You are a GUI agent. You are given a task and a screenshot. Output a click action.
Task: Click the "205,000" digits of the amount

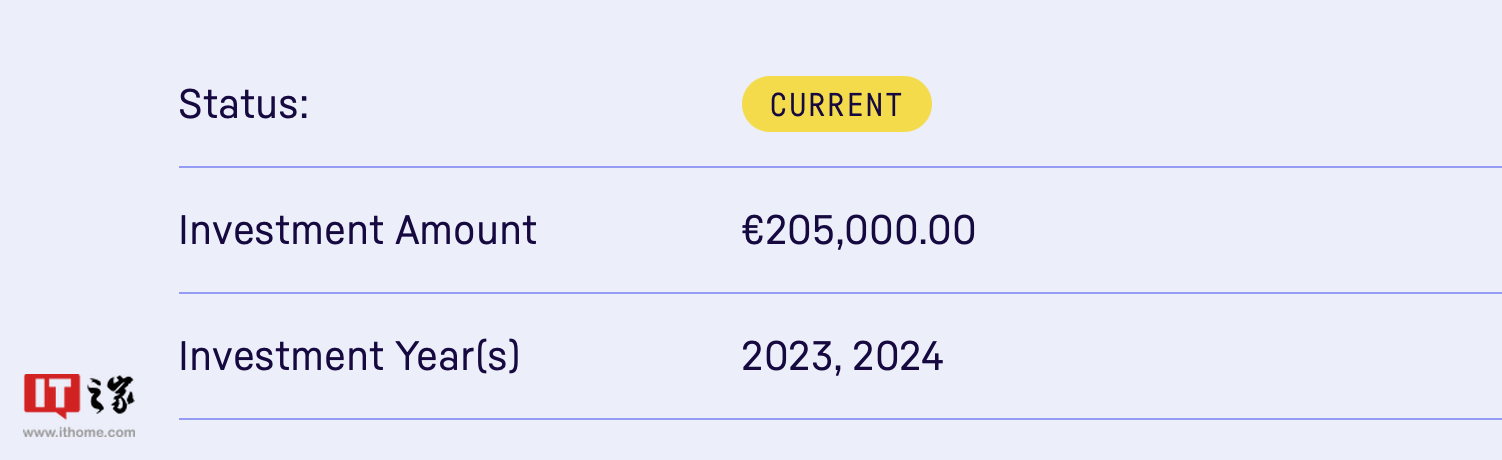click(841, 231)
